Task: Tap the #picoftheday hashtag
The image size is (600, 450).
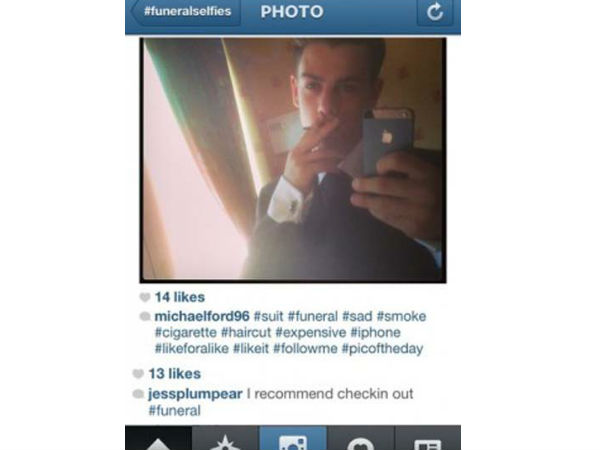Action: click(x=382, y=349)
